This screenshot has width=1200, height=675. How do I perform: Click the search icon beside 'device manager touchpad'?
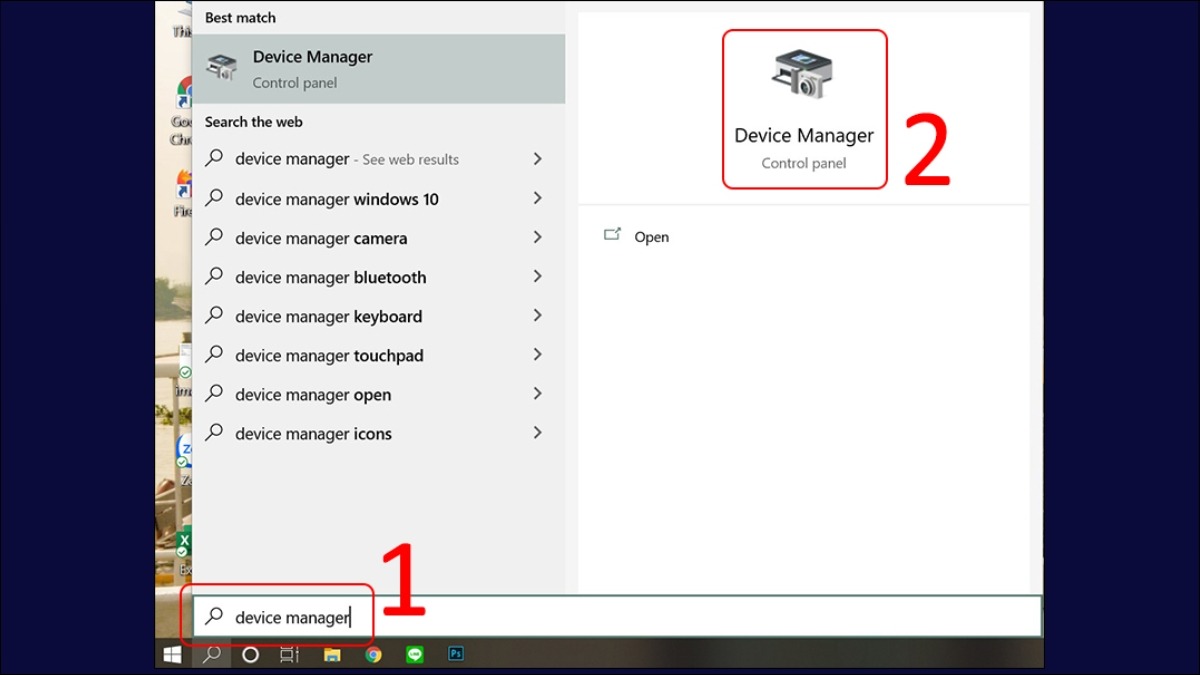214,355
